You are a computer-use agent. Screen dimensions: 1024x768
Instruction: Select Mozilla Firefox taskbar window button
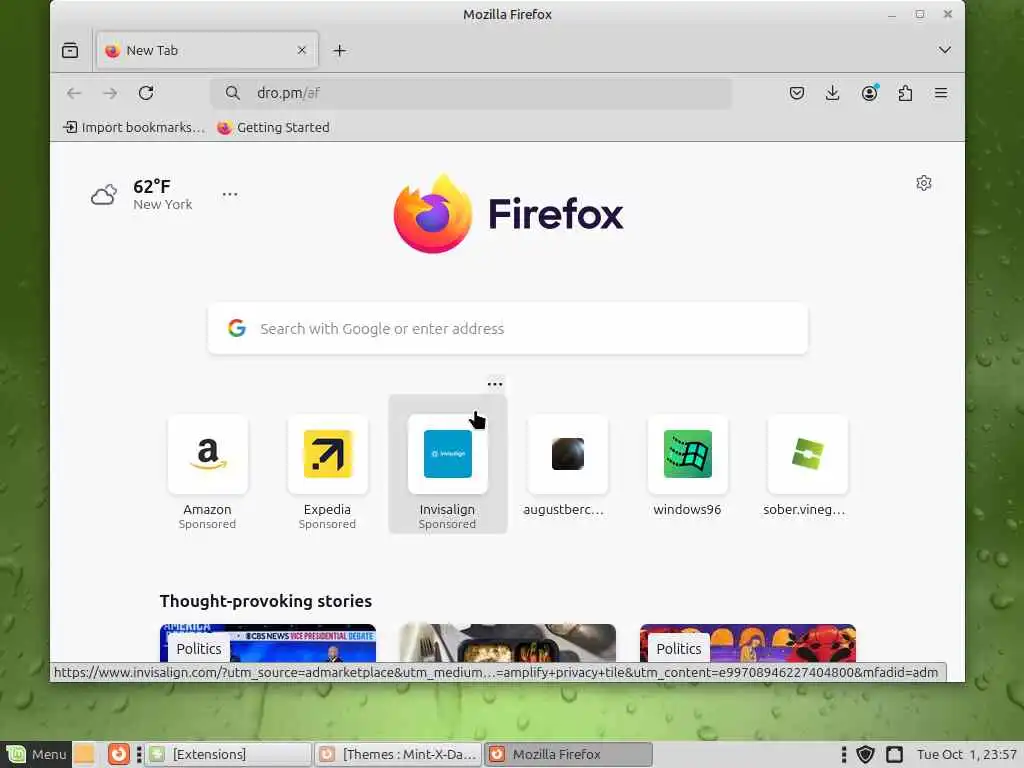pyautogui.click(x=568, y=754)
